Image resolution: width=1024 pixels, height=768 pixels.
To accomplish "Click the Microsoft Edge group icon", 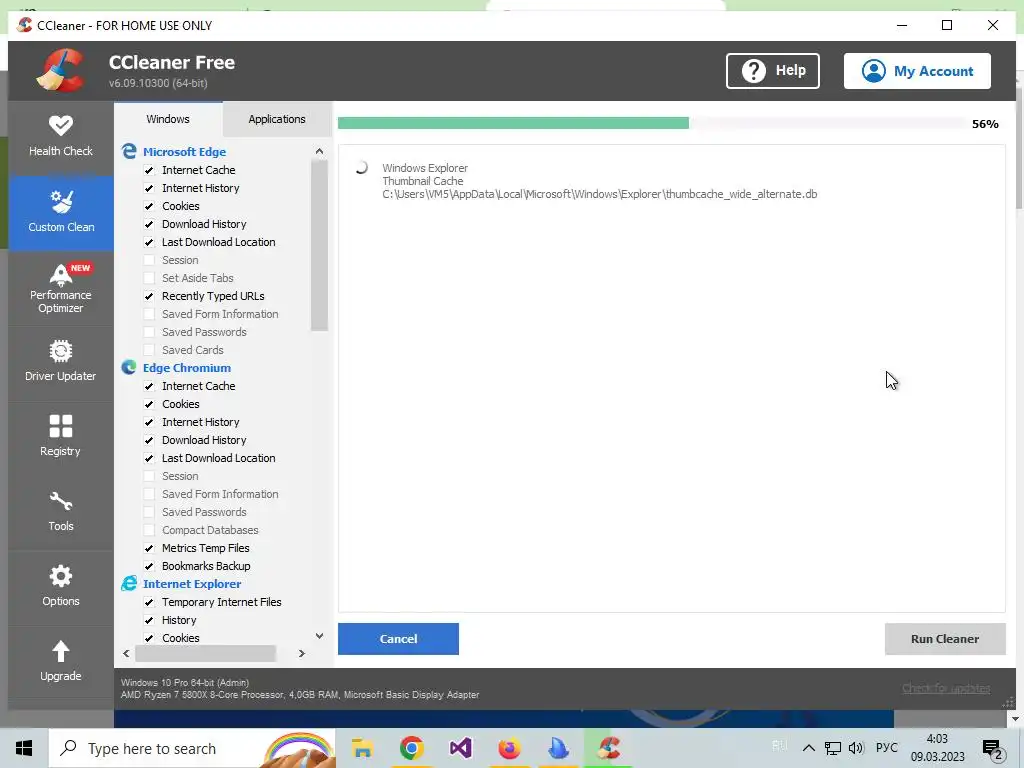I will point(129,152).
